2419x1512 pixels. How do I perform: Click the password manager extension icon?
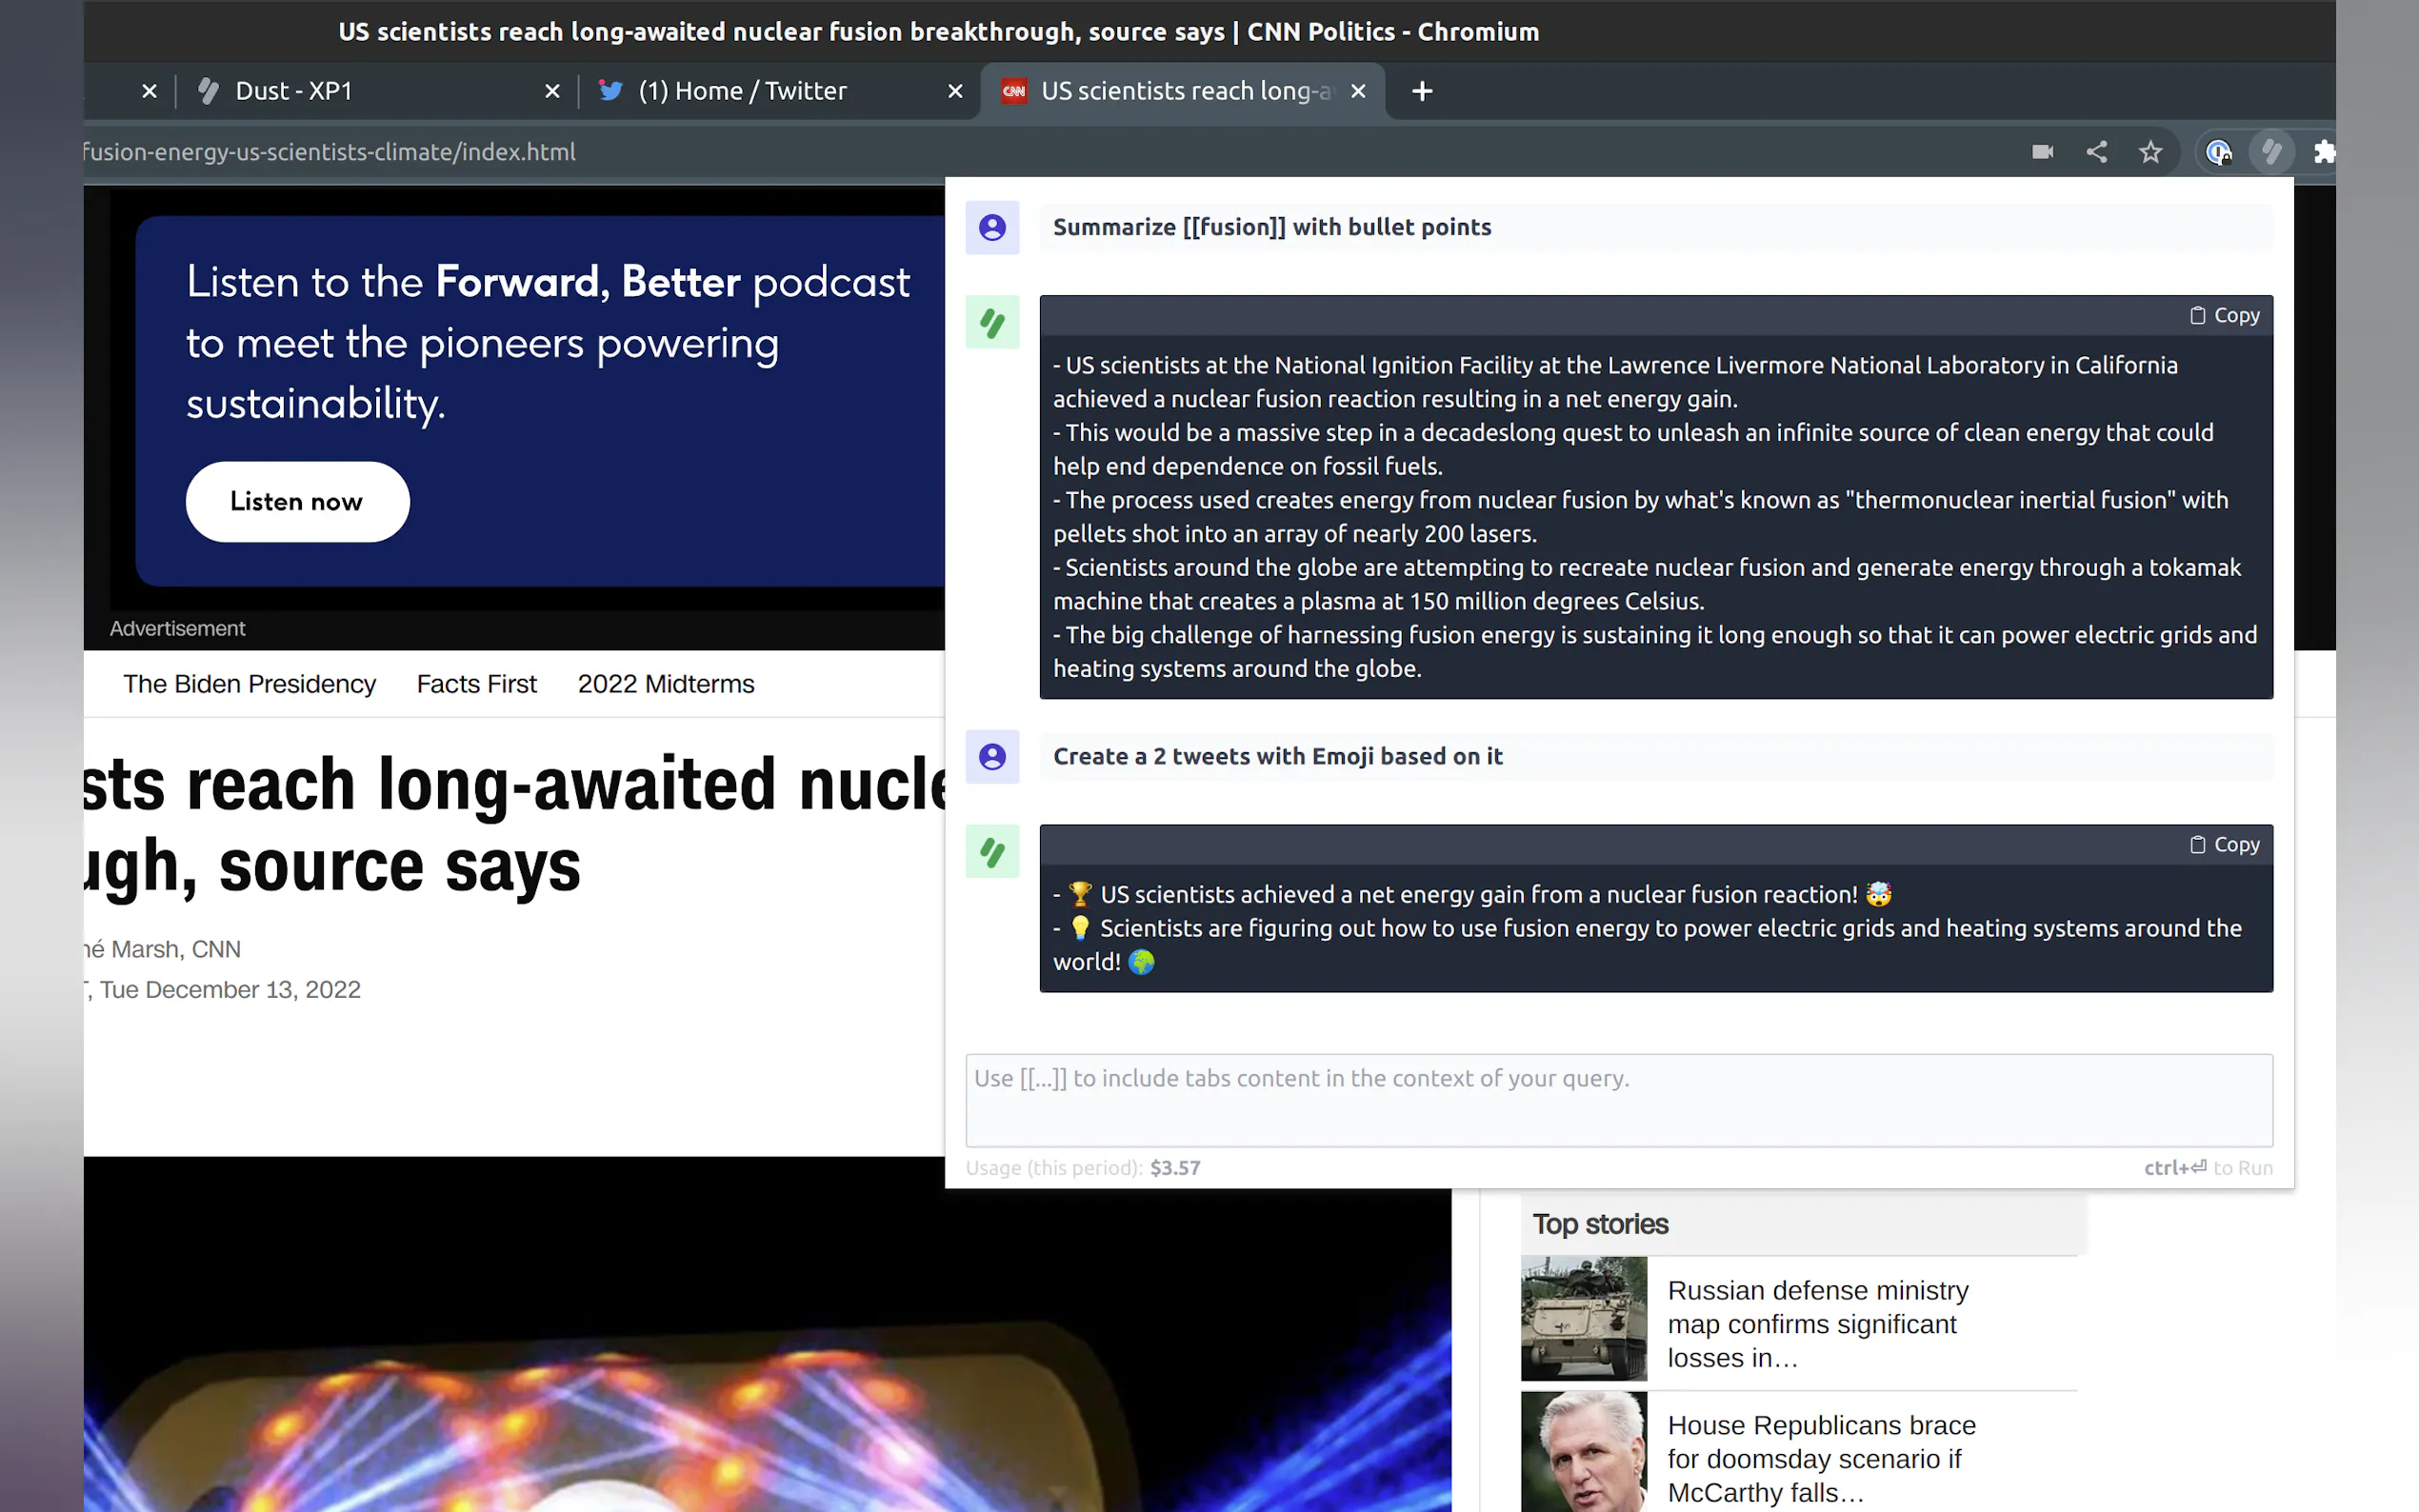pyautogui.click(x=2218, y=152)
